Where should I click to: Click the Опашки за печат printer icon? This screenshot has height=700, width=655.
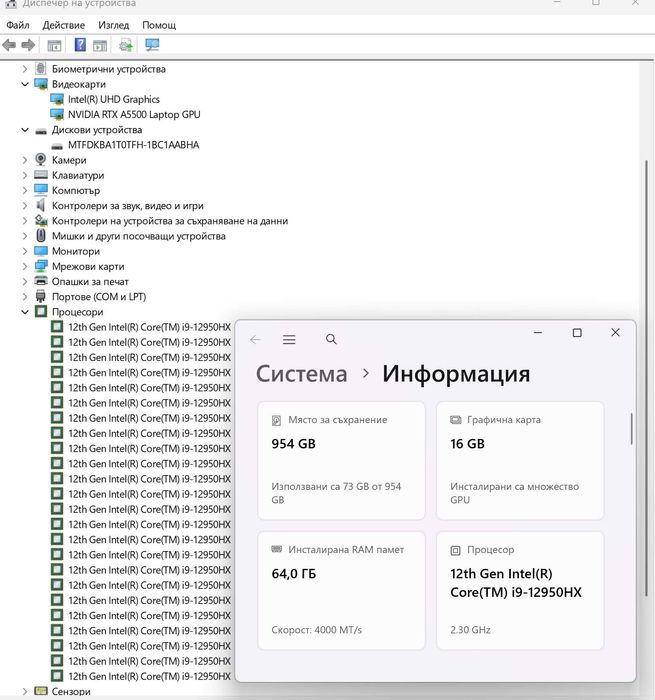pos(41,281)
